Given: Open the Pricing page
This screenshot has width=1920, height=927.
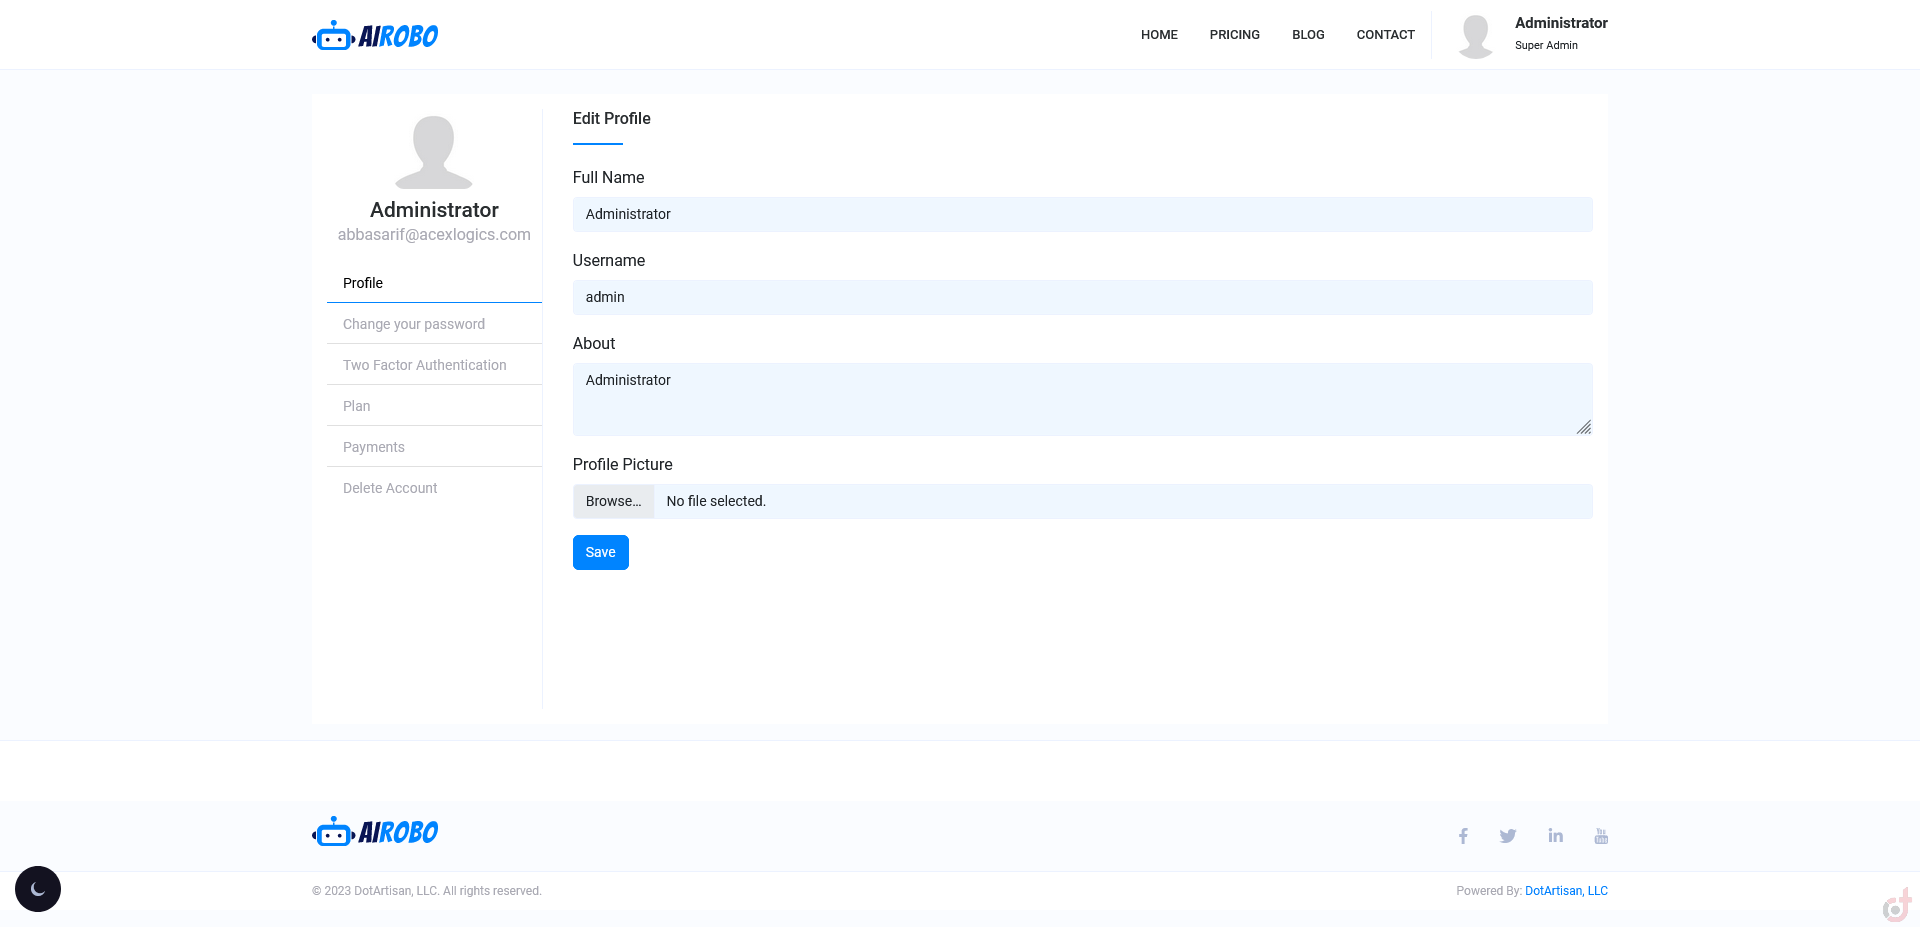Looking at the screenshot, I should point(1234,35).
